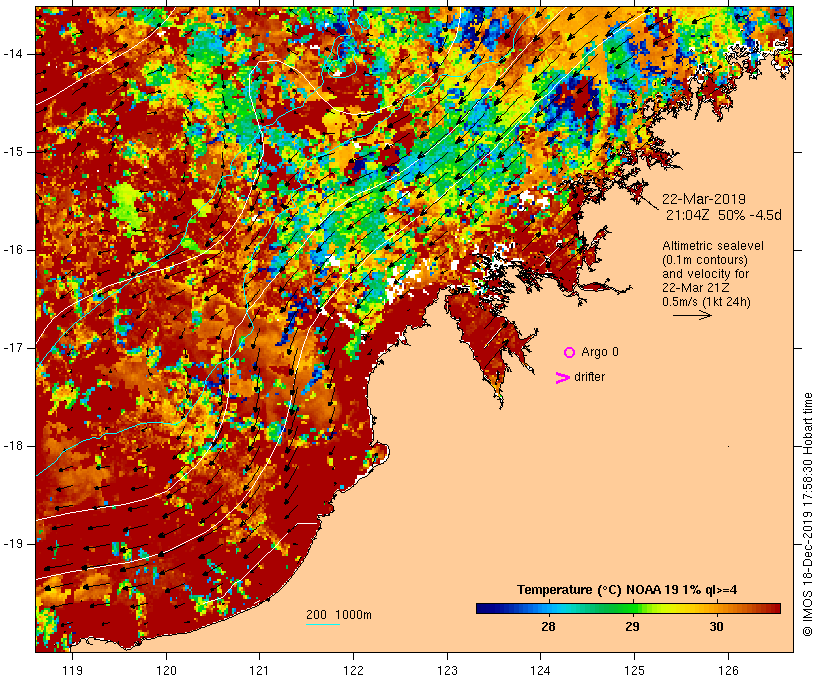
Task: Click the 28 value on temperature scale
Action: pos(548,626)
